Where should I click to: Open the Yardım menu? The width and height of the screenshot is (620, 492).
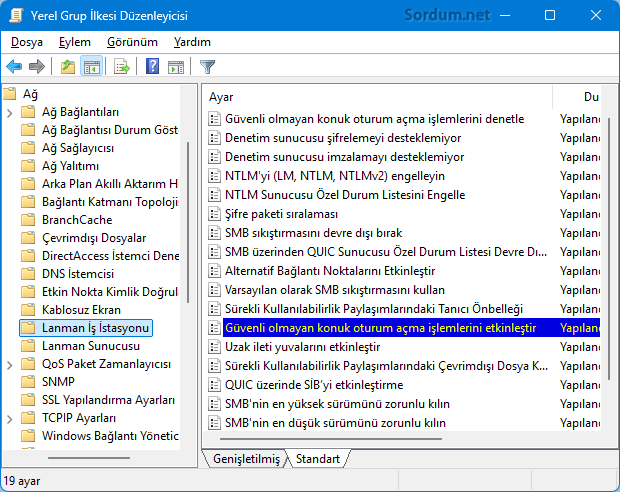click(192, 42)
